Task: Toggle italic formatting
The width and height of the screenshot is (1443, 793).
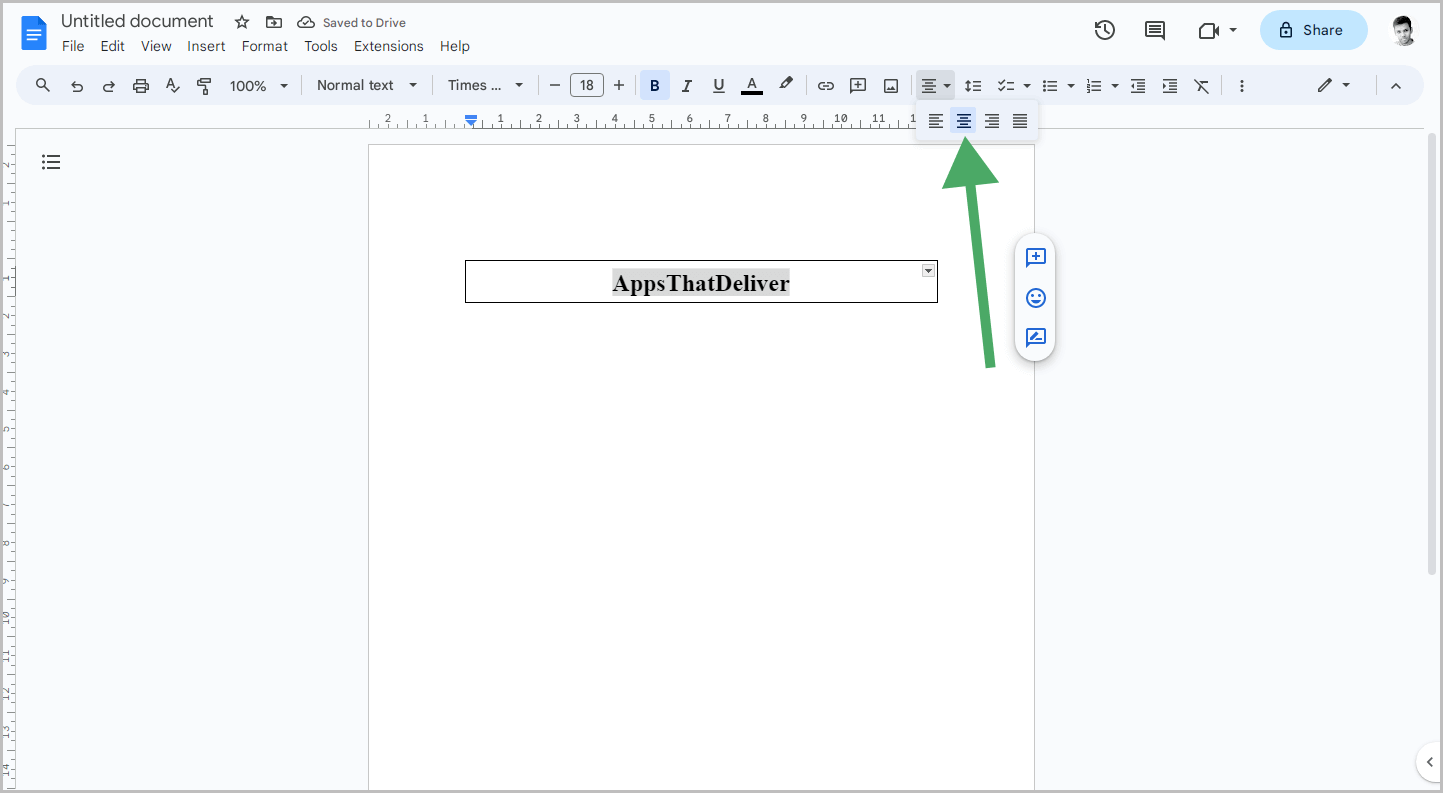Action: [x=686, y=85]
